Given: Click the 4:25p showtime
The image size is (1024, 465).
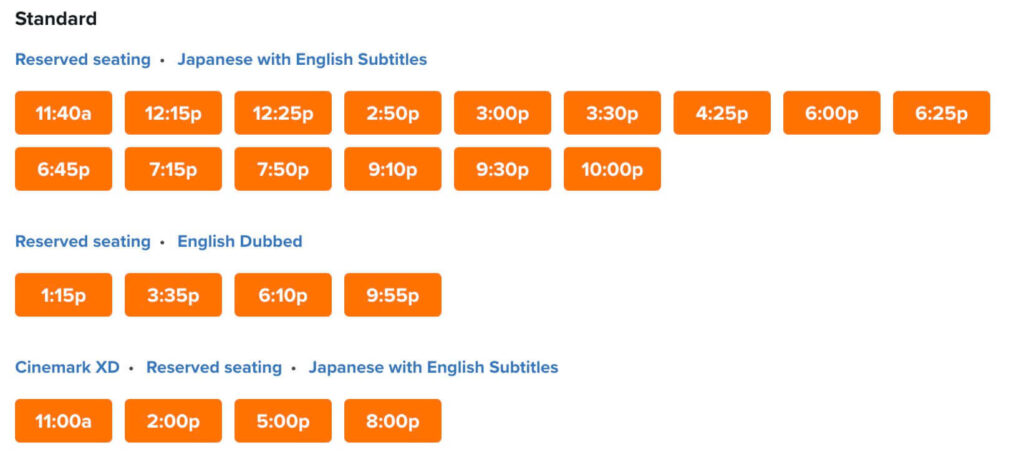Looking at the screenshot, I should (722, 113).
